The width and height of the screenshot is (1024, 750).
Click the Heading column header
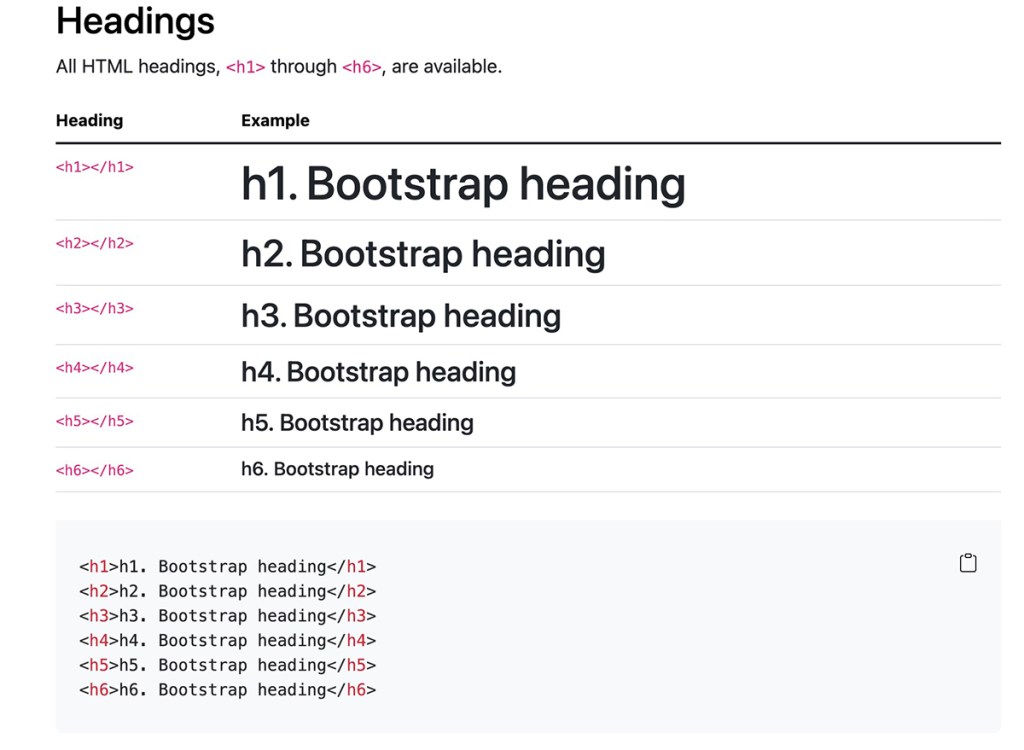pyautogui.click(x=89, y=121)
